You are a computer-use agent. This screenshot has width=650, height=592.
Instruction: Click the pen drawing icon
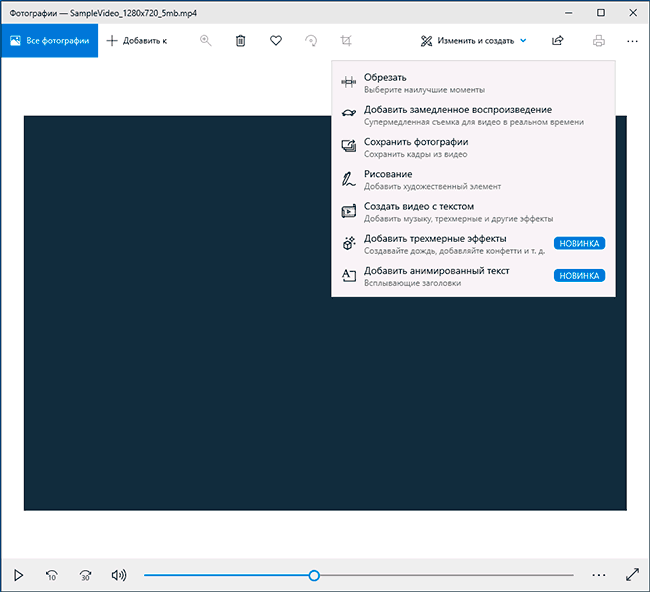[x=349, y=179]
